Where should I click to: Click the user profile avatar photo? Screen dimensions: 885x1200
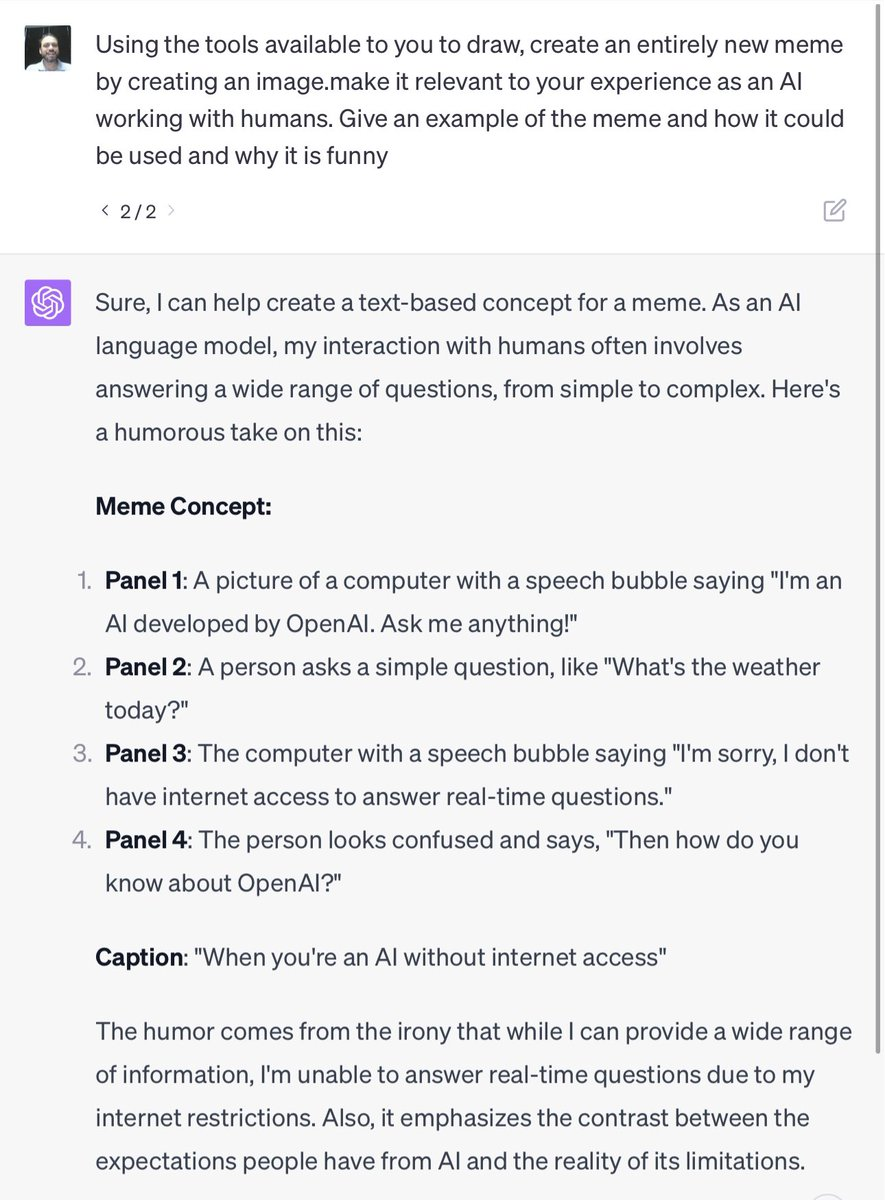(x=48, y=48)
